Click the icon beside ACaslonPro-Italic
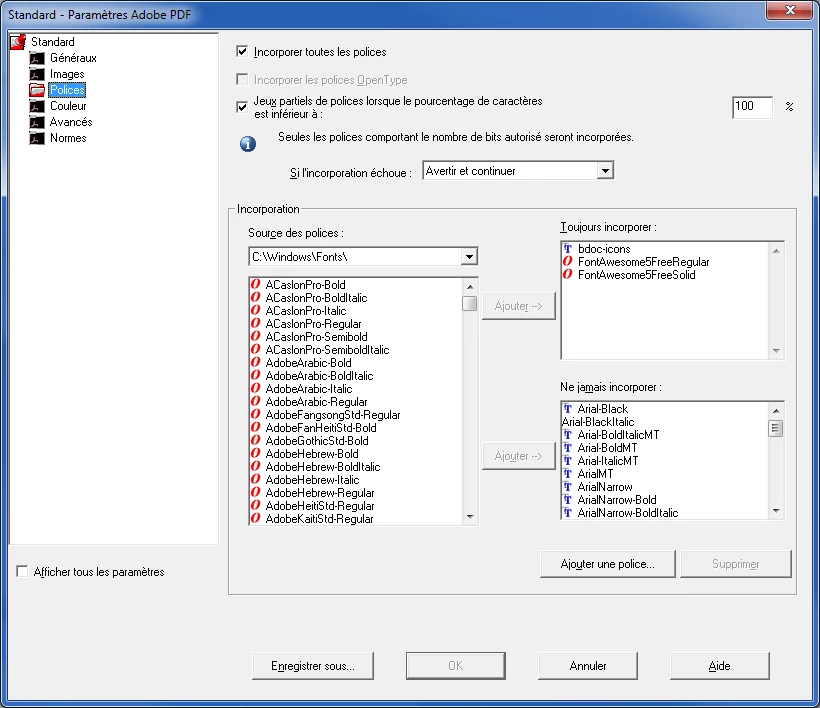Viewport: 820px width, 708px height. (255, 311)
